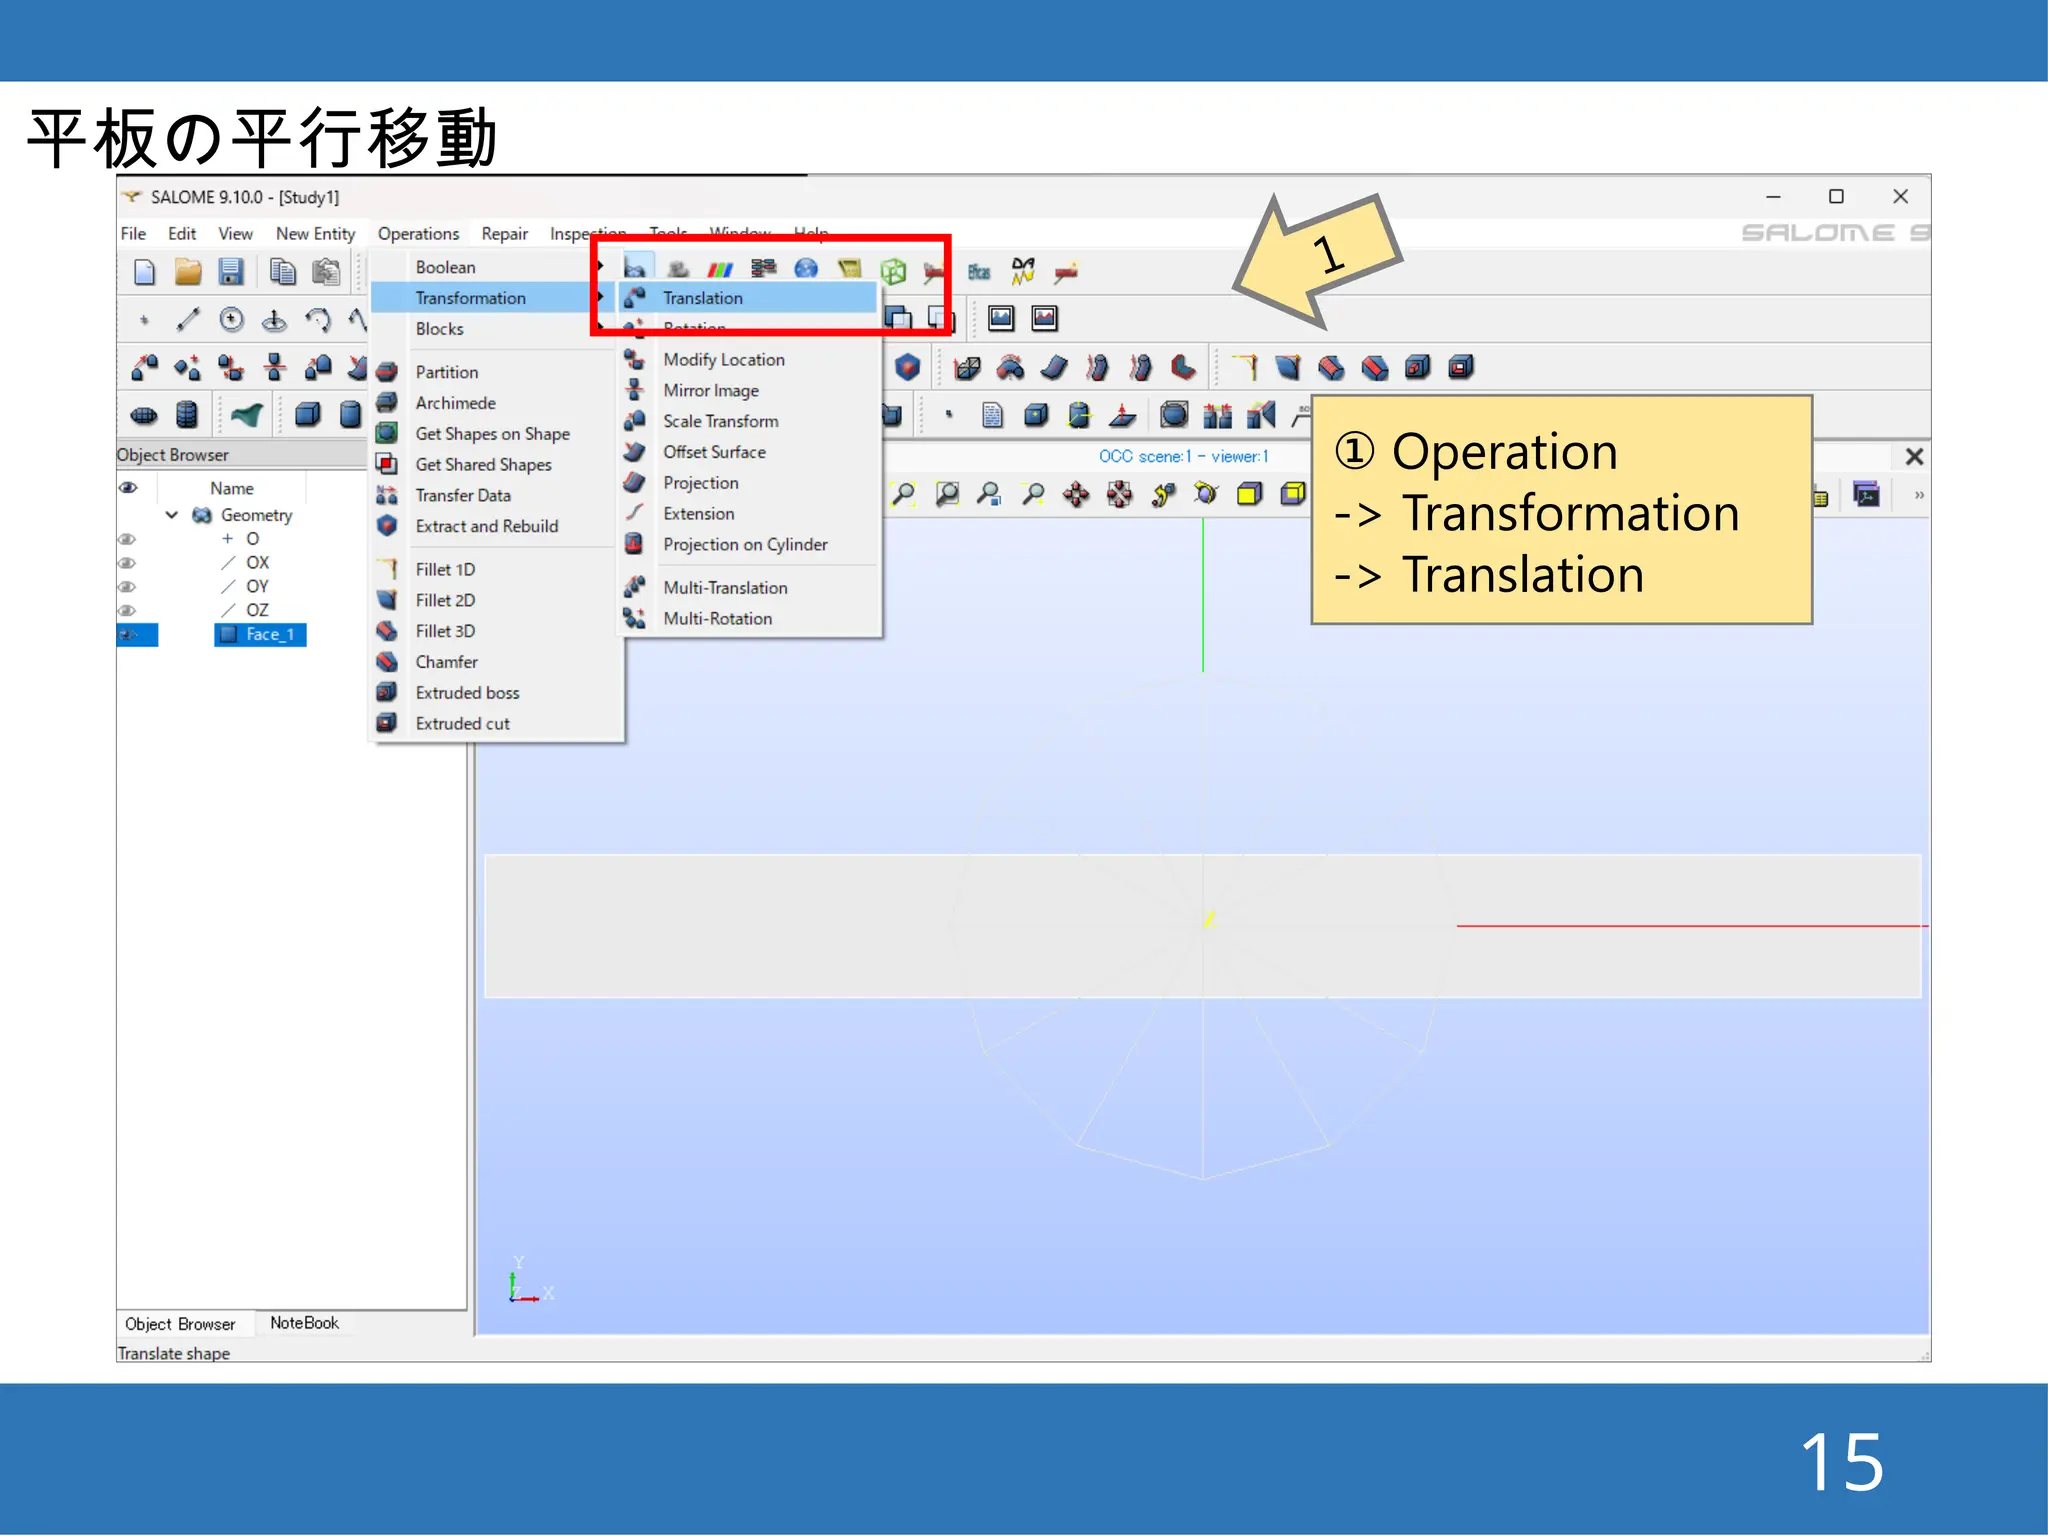Expand the viewer toolbar overflow chevron
The image size is (2048, 1536).
point(1918,495)
